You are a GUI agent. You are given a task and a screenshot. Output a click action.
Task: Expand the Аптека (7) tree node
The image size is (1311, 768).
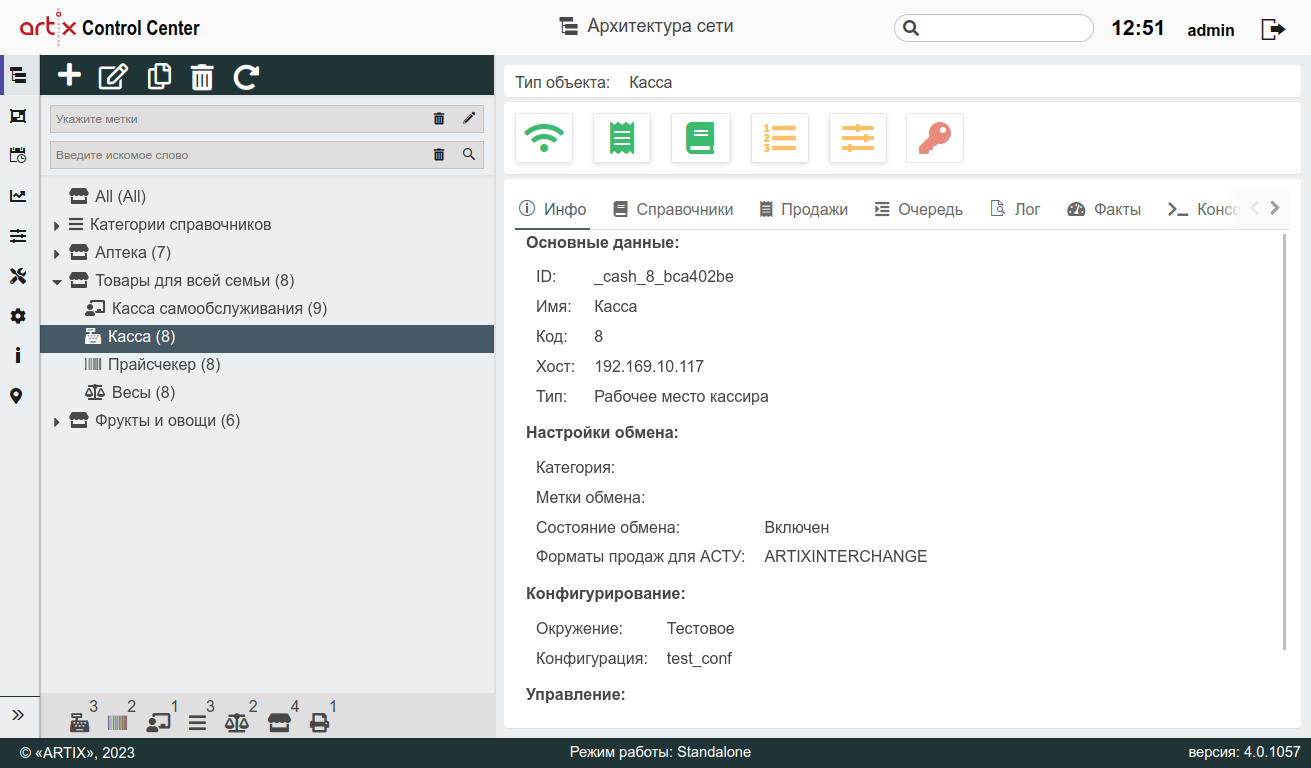[57, 253]
